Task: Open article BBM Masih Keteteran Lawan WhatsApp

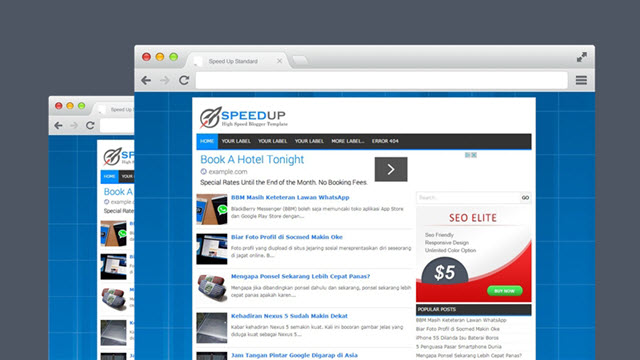Action: pyautogui.click(x=290, y=198)
